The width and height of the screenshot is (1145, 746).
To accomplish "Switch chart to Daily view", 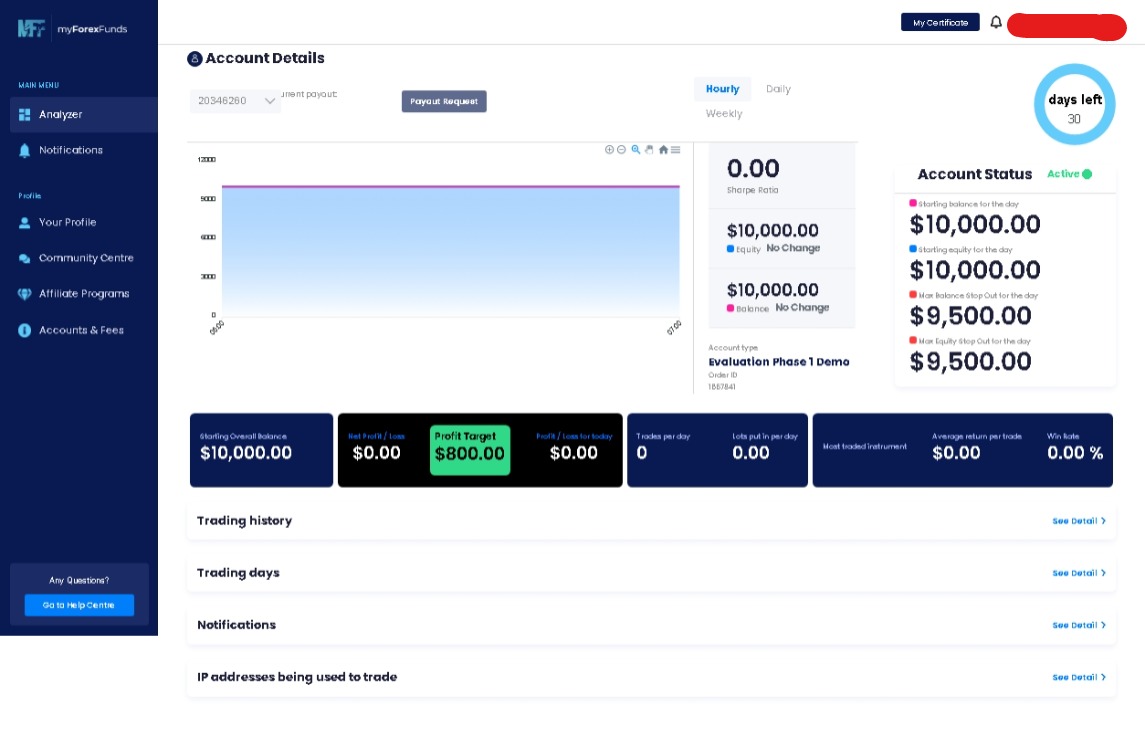I will click(778, 89).
